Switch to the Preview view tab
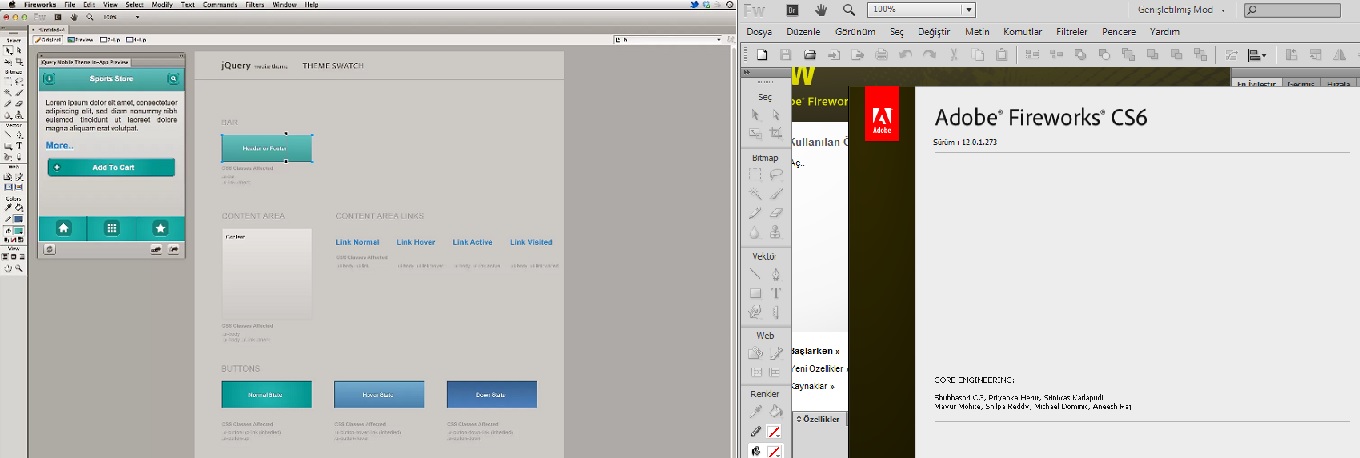This screenshot has width=1360, height=458. pos(82,40)
